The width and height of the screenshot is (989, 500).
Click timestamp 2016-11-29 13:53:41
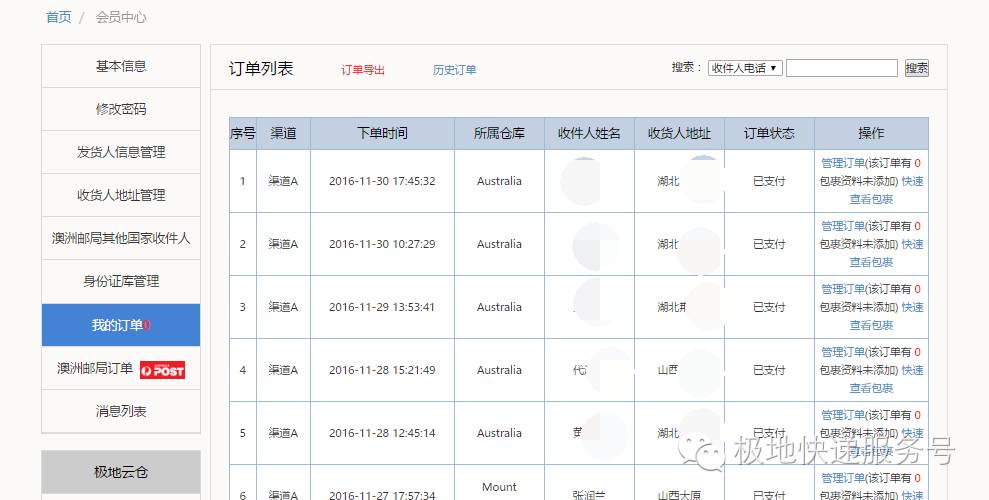pyautogui.click(x=382, y=307)
